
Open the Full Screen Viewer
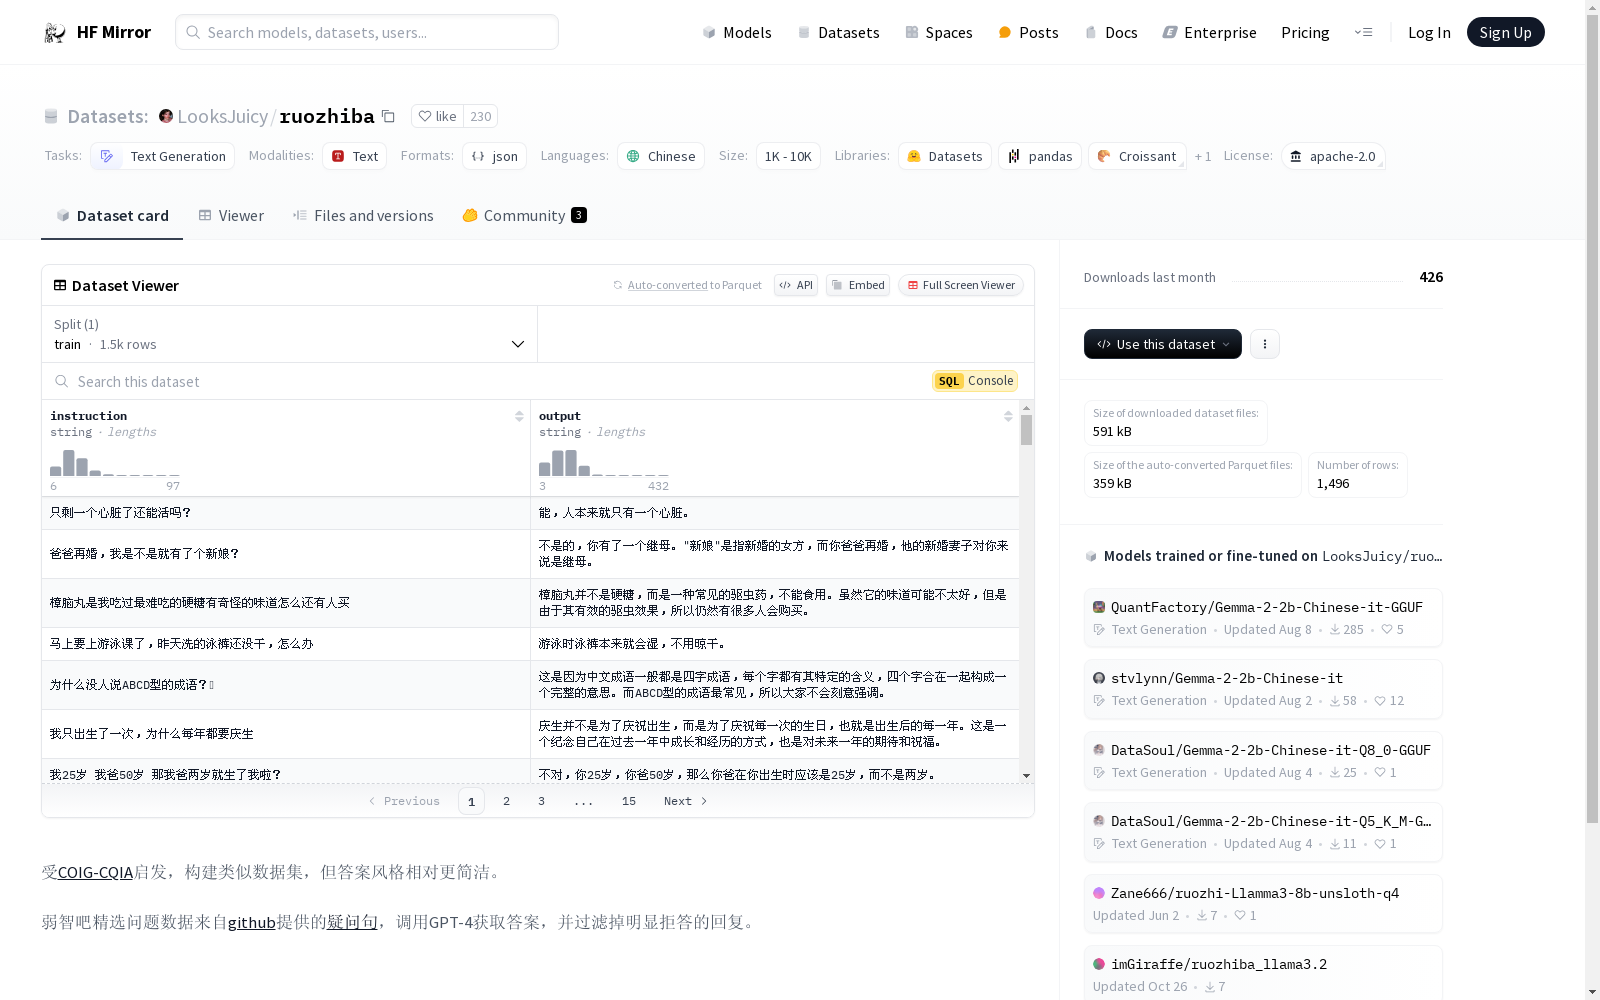(x=961, y=285)
